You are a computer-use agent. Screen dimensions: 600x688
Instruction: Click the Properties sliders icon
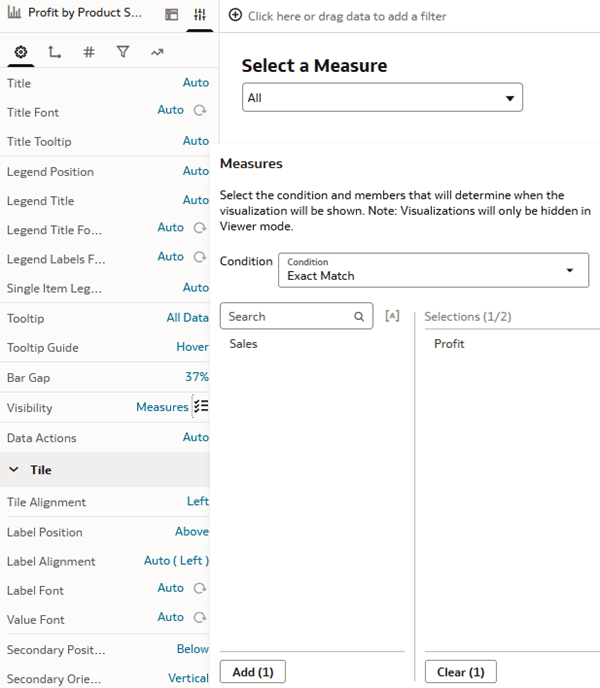click(200, 15)
